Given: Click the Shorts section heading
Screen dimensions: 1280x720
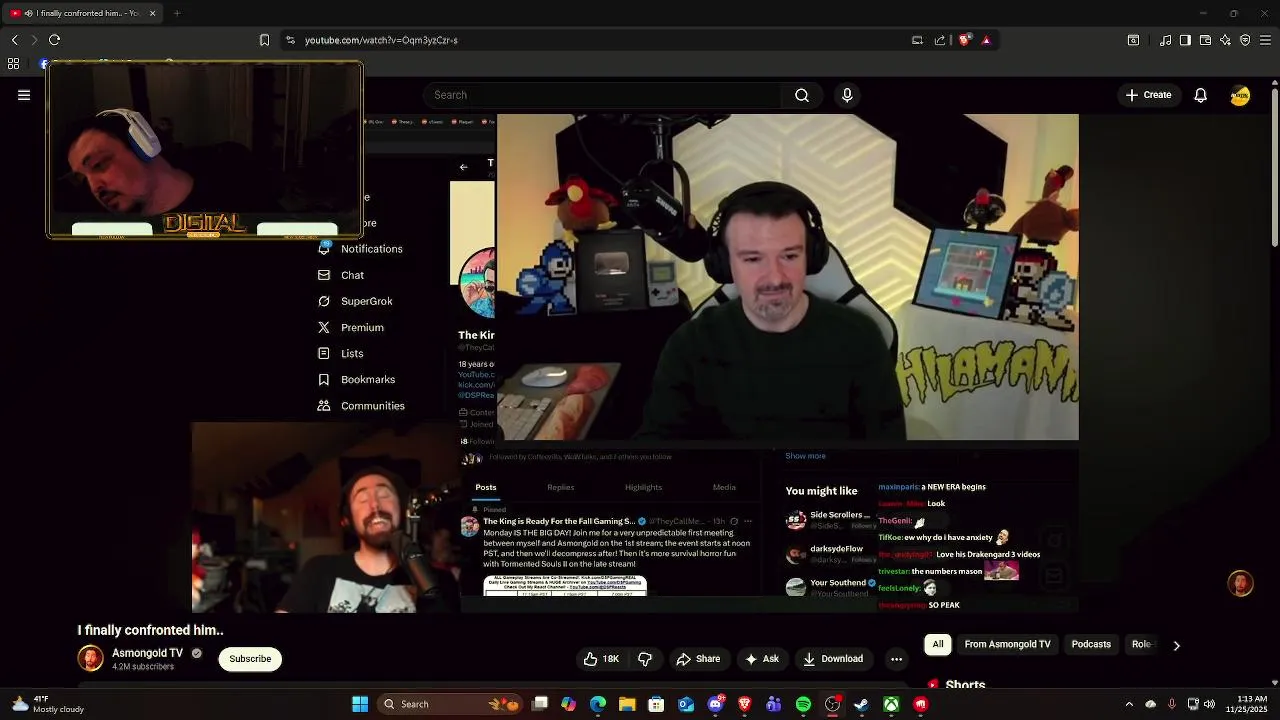Looking at the screenshot, I should tap(965, 685).
